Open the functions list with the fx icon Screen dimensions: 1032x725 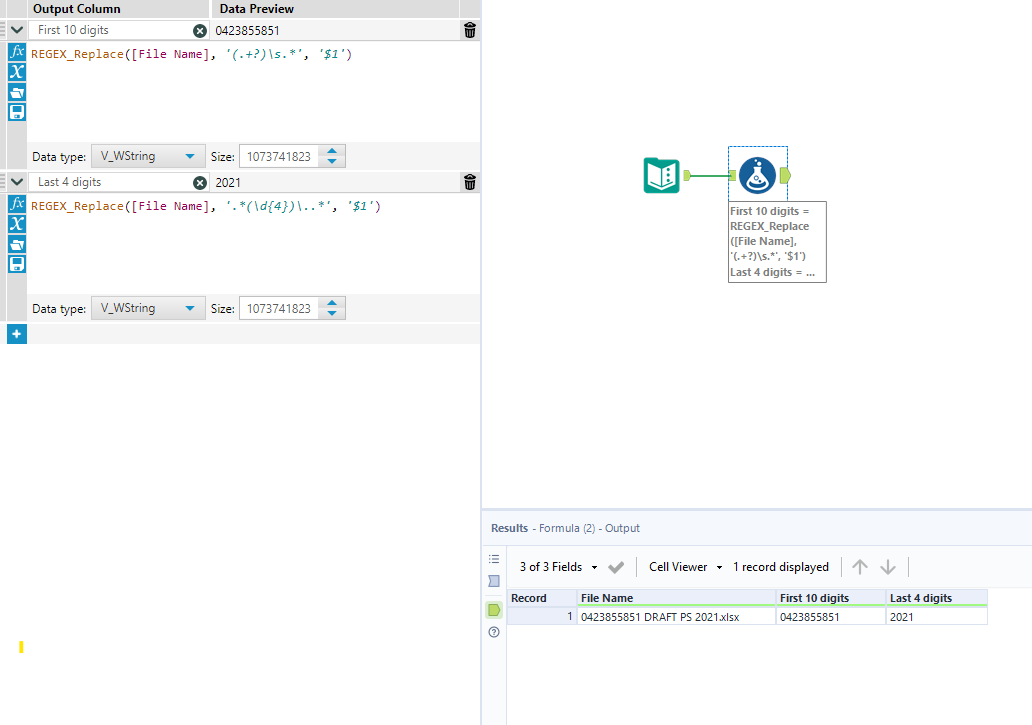(16, 52)
